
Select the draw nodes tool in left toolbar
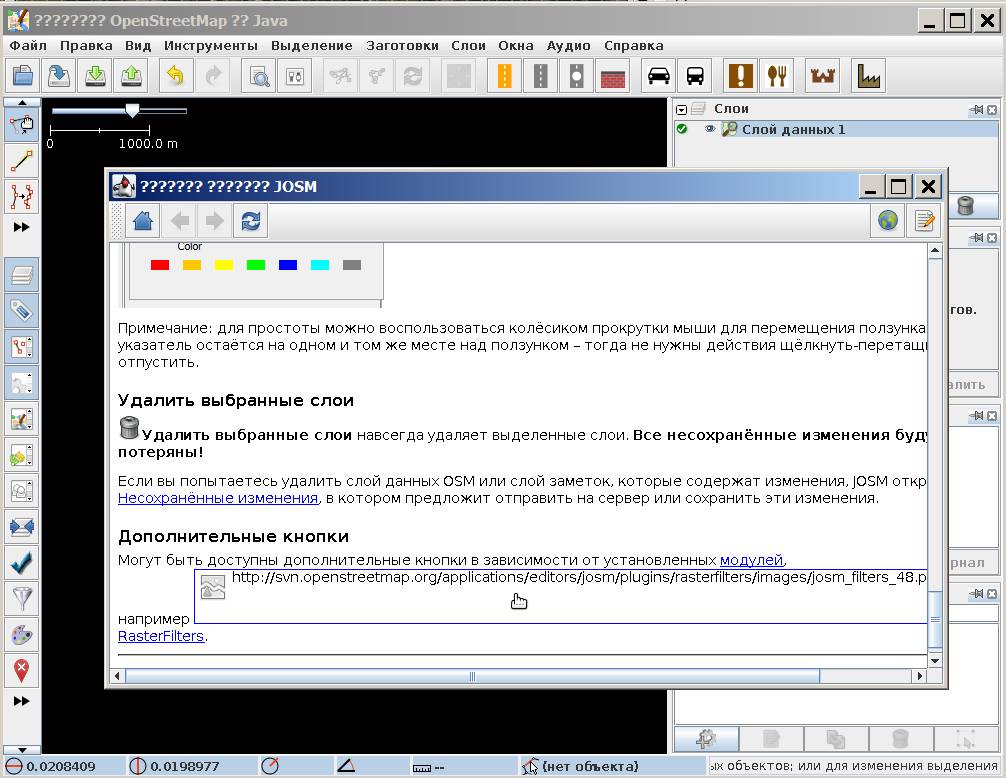point(21,160)
